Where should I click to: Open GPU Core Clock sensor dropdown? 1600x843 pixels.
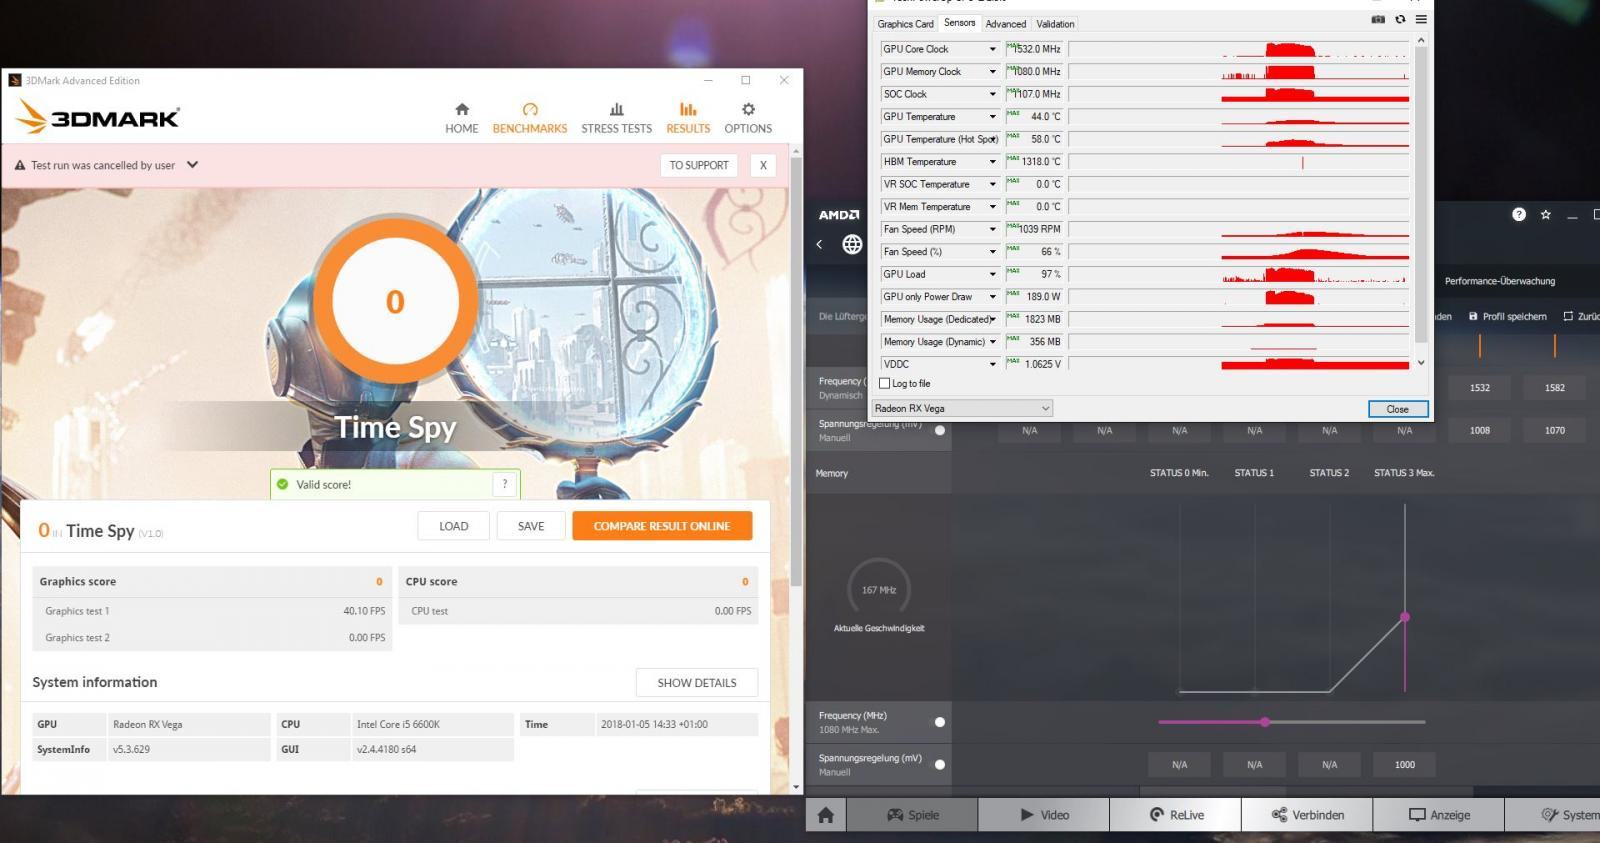[x=993, y=49]
